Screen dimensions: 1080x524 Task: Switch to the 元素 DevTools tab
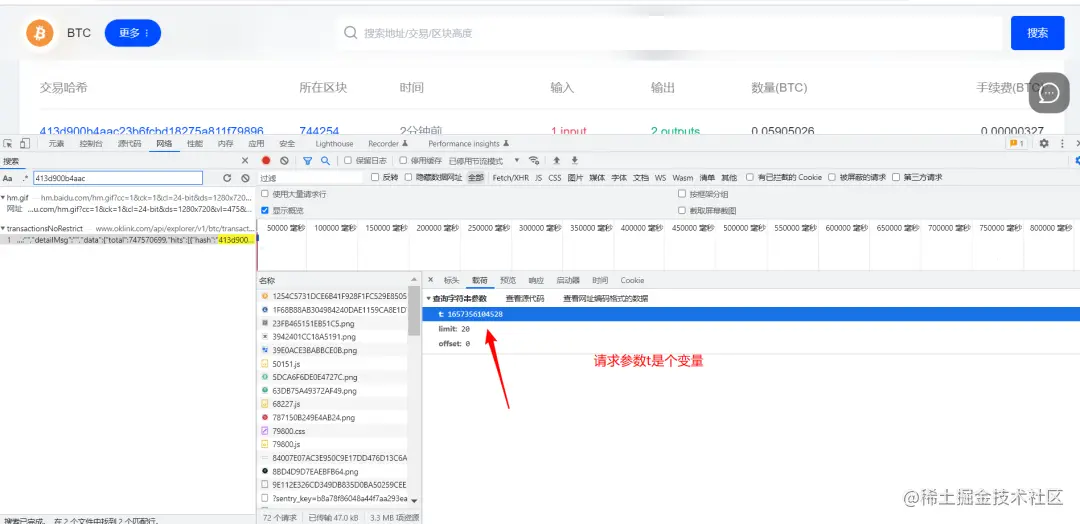(56, 144)
